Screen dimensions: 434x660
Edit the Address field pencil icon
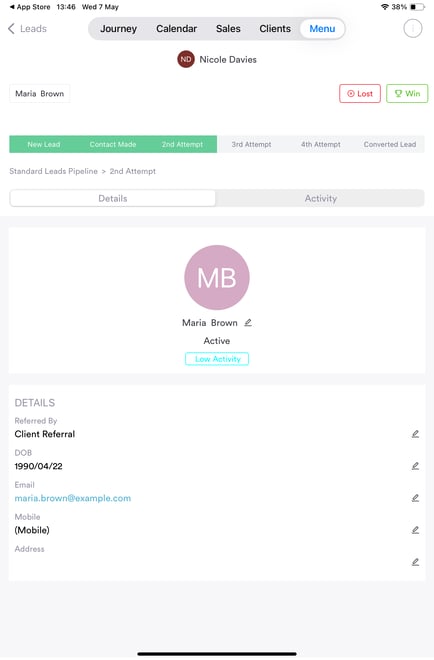(x=415, y=562)
